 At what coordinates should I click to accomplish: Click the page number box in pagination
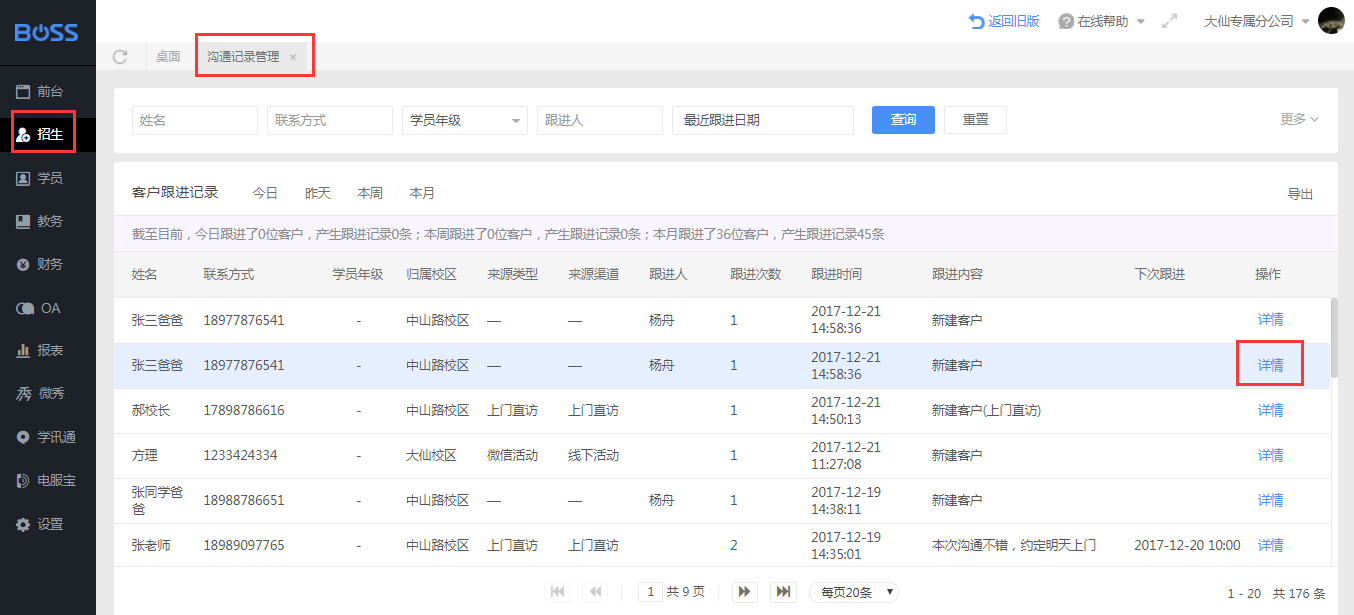650,592
